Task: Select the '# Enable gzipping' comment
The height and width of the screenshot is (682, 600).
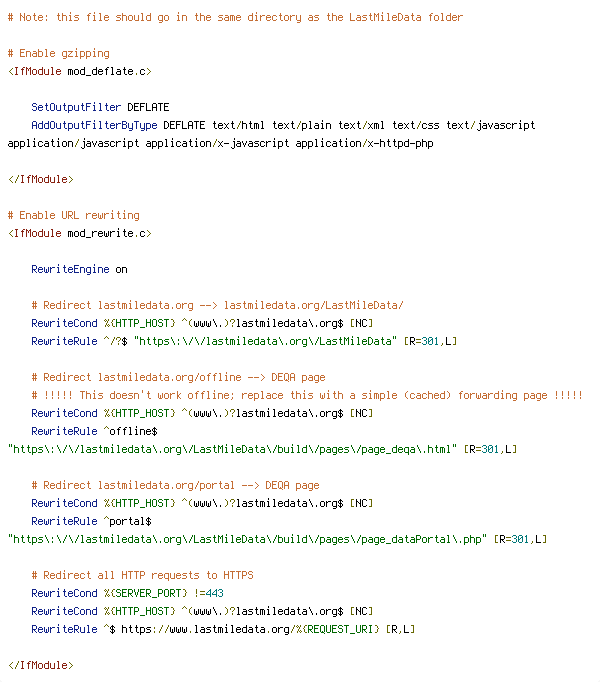Action: click(59, 53)
